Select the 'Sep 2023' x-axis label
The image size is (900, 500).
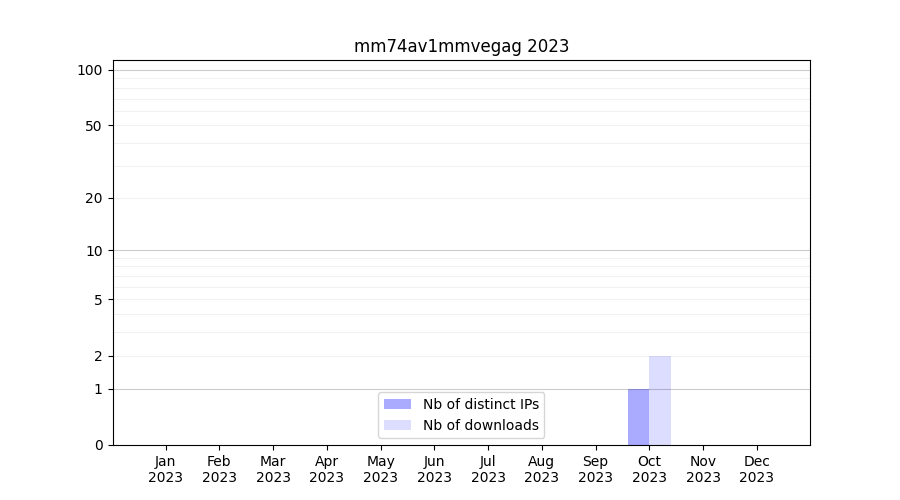click(595, 469)
